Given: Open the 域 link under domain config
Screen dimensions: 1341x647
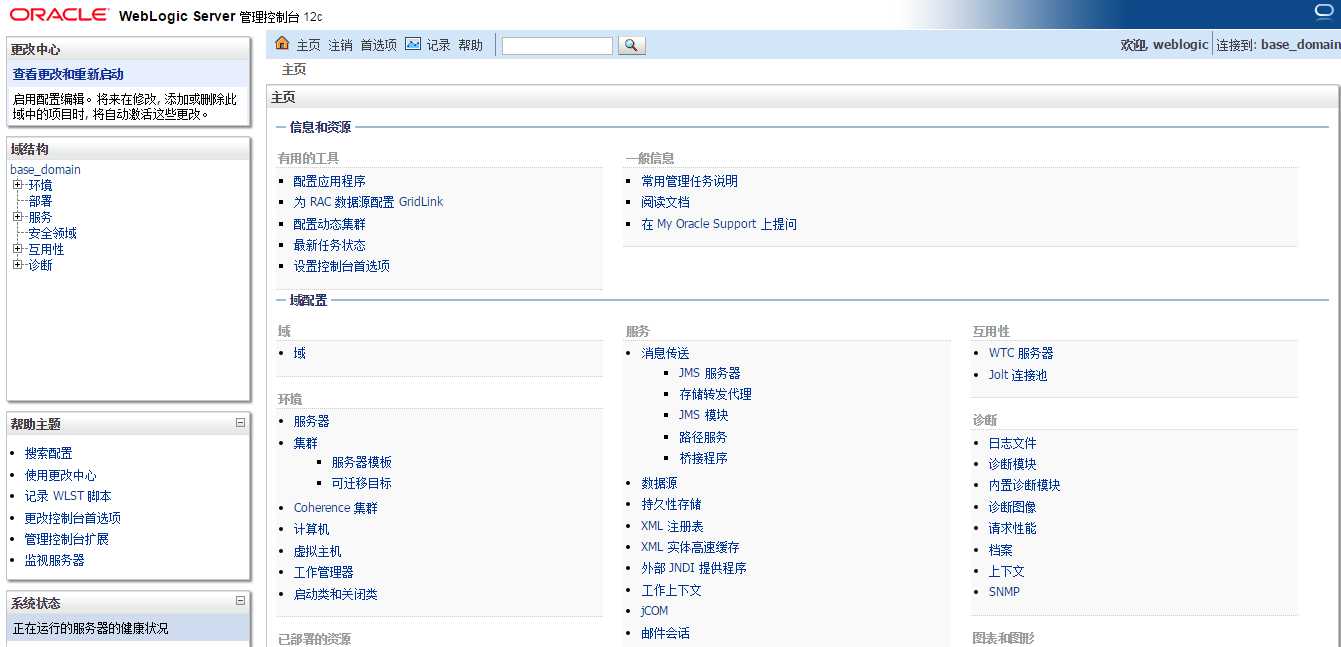Looking at the screenshot, I should coord(300,353).
